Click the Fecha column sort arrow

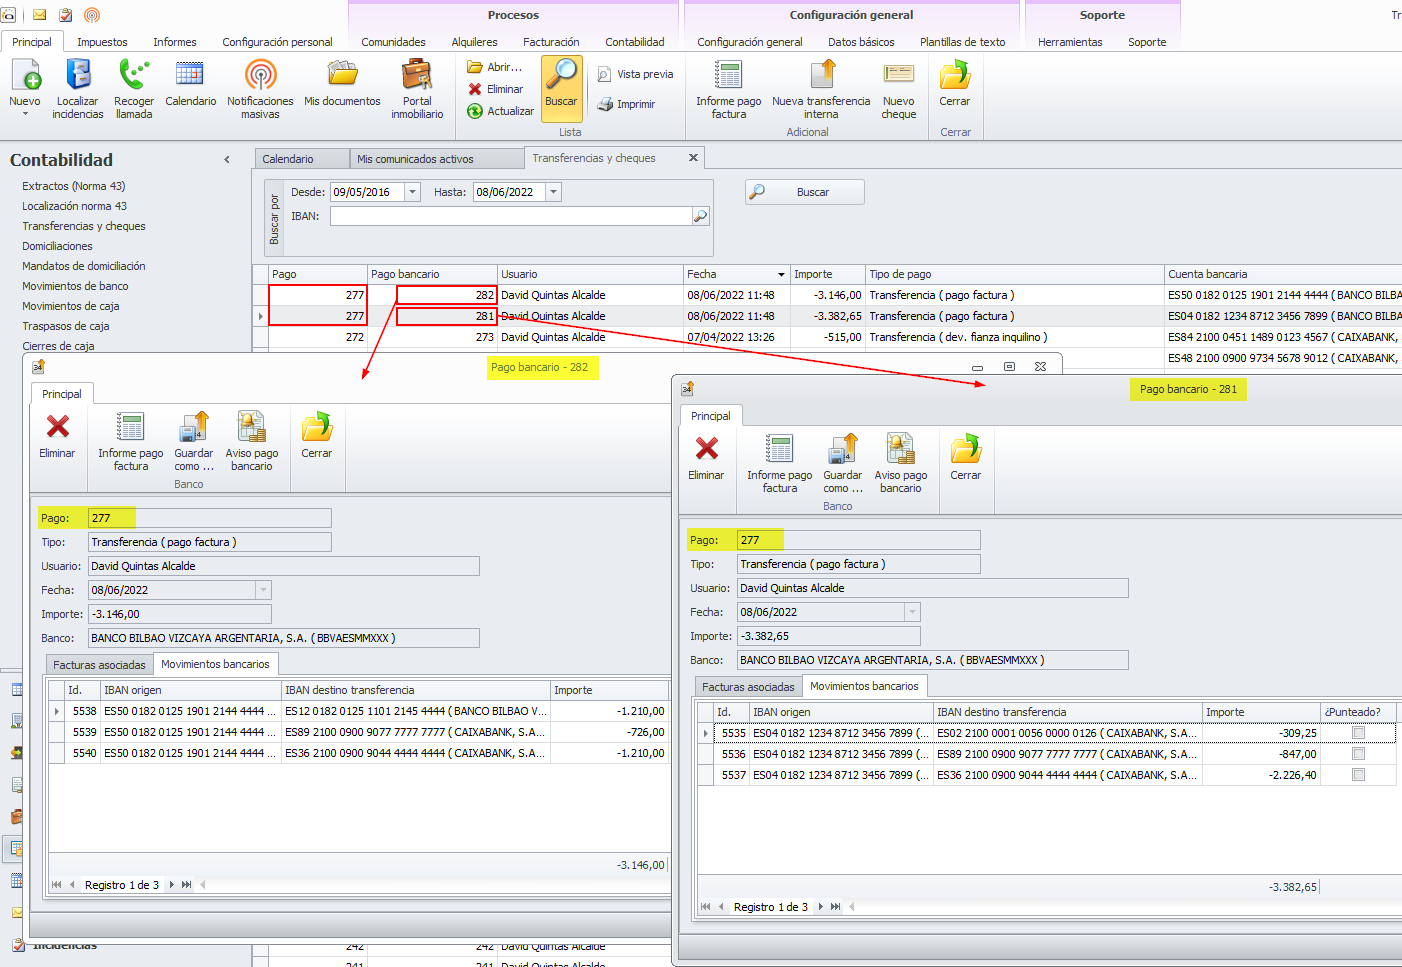click(781, 274)
